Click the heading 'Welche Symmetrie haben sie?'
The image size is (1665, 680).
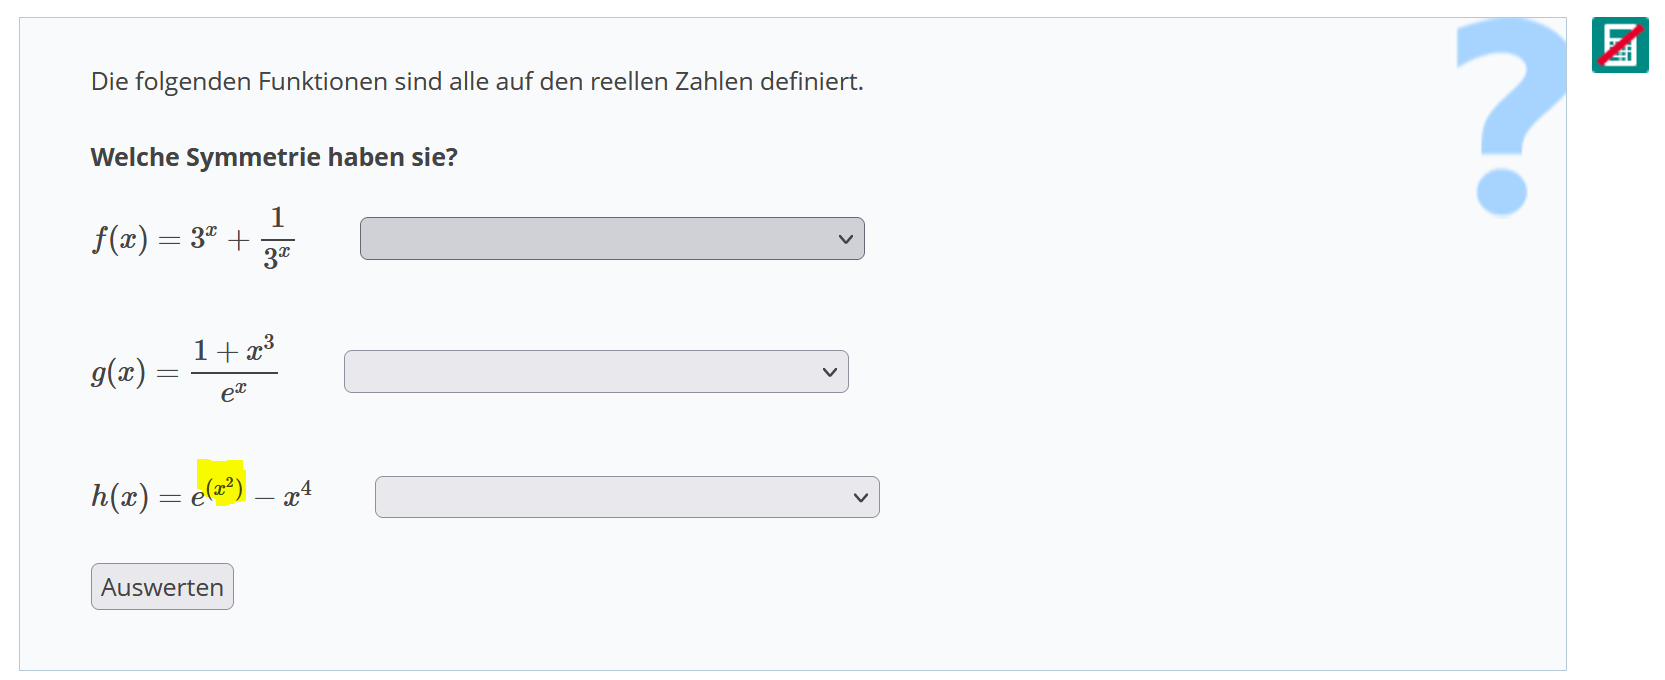pyautogui.click(x=274, y=157)
